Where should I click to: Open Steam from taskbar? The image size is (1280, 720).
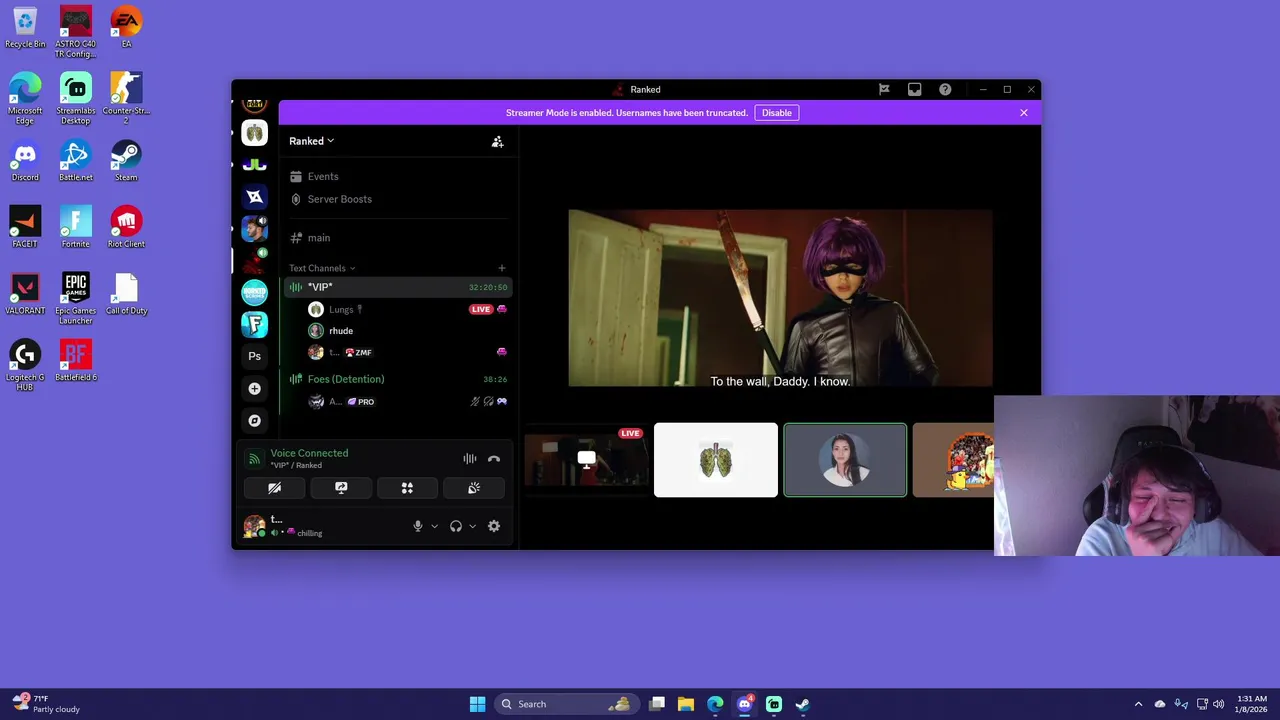point(803,704)
